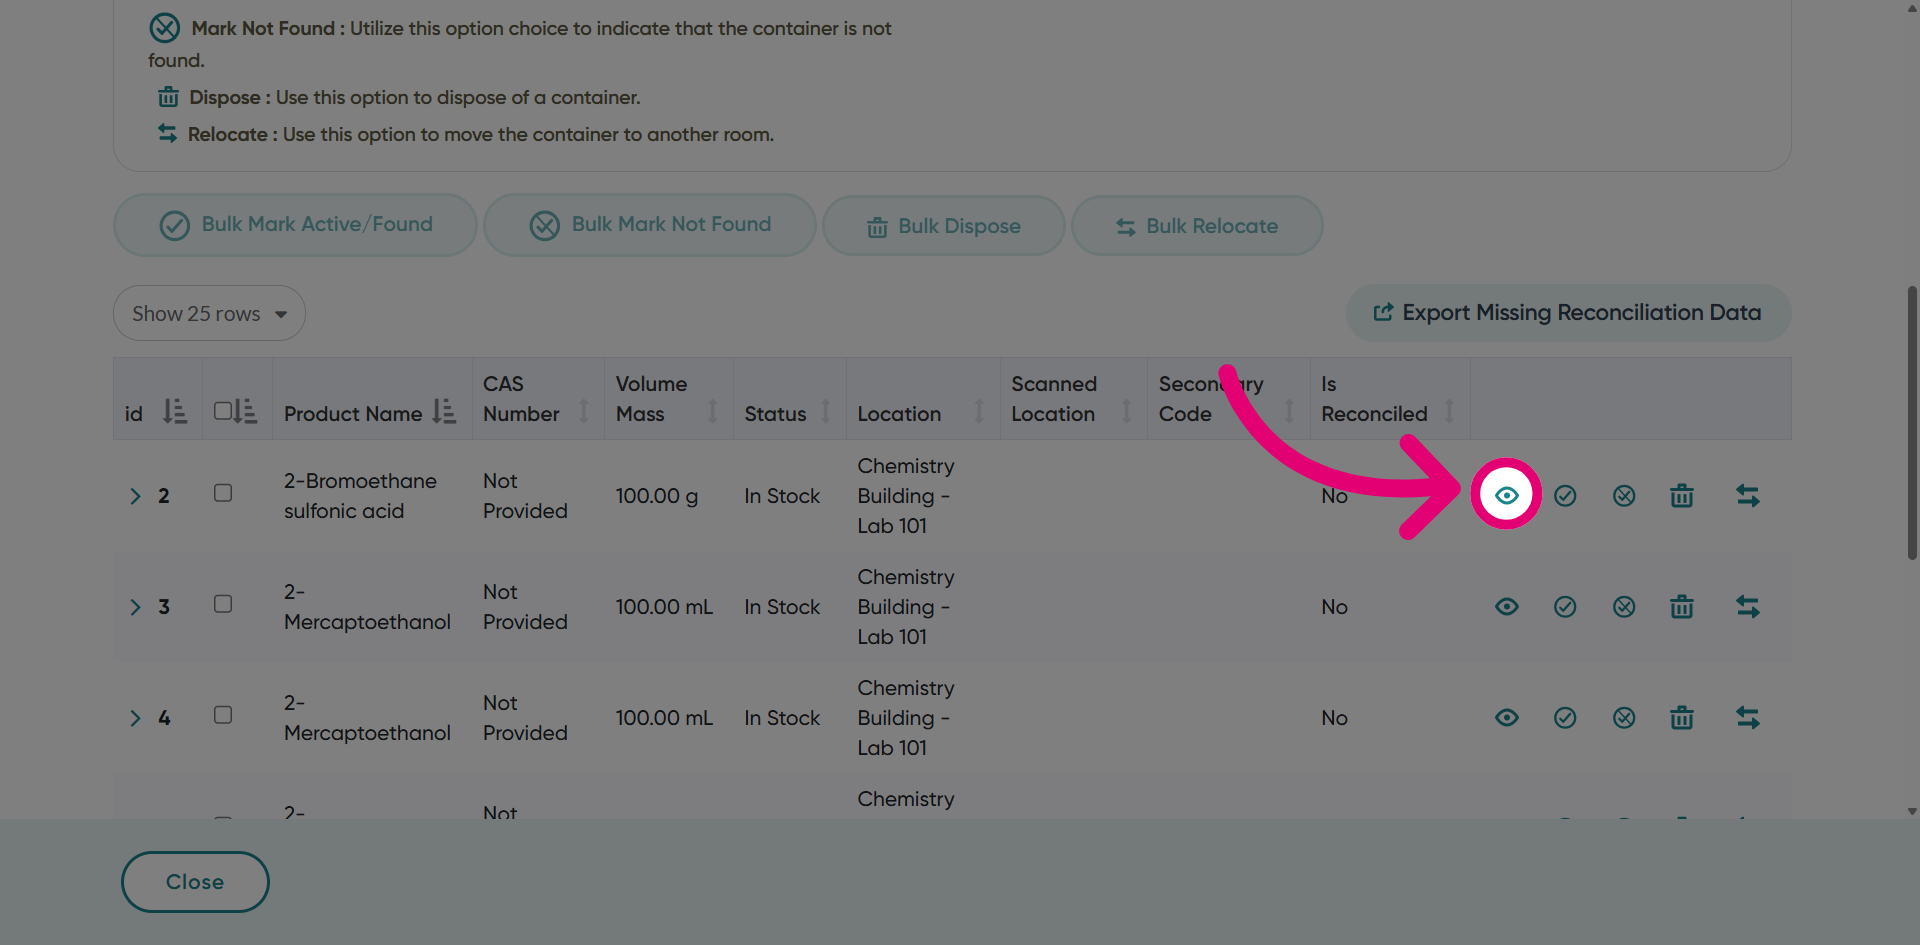Click the scrollbar down arrow
Image resolution: width=1920 pixels, height=945 pixels.
point(1912,812)
